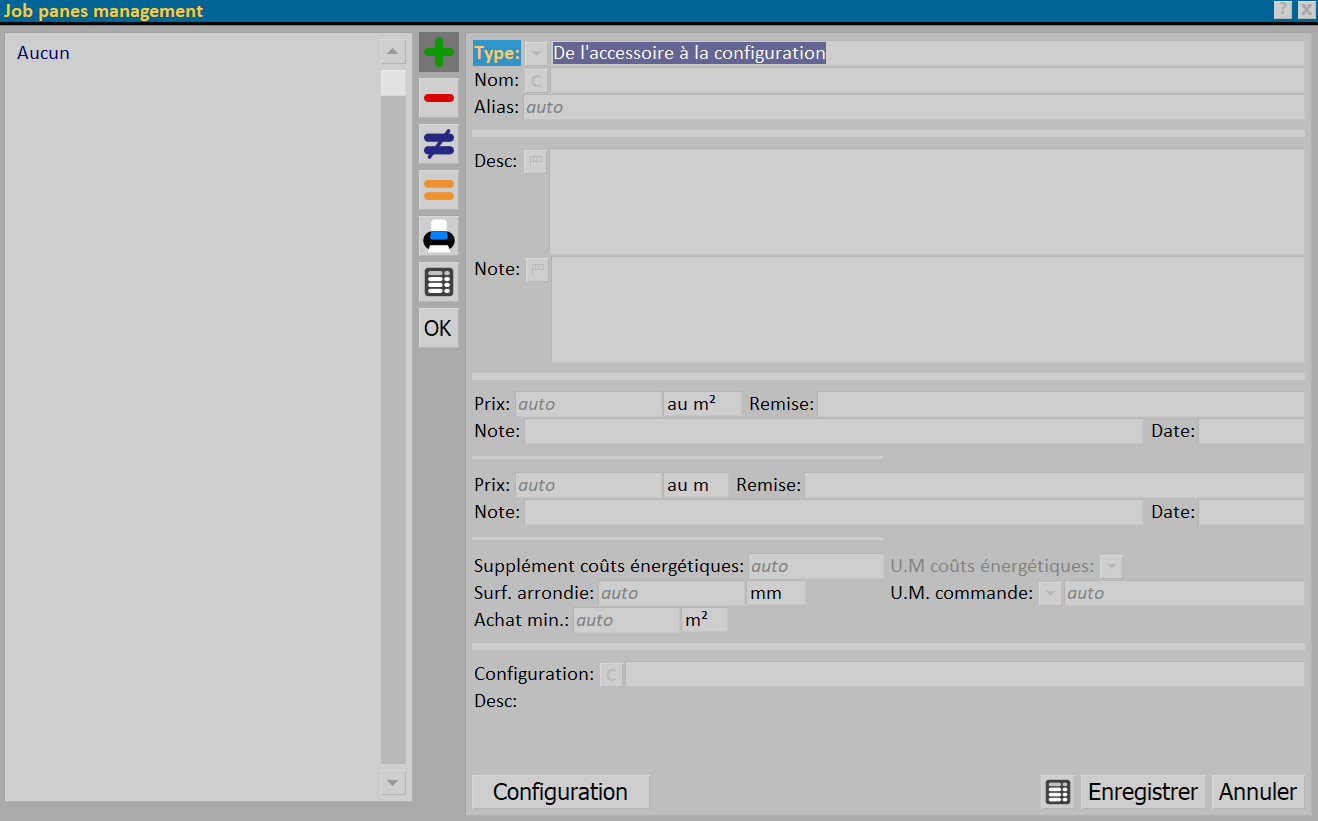Click the Configuration button at bottom
Viewport: 1318px width, 821px height.
pyautogui.click(x=560, y=792)
